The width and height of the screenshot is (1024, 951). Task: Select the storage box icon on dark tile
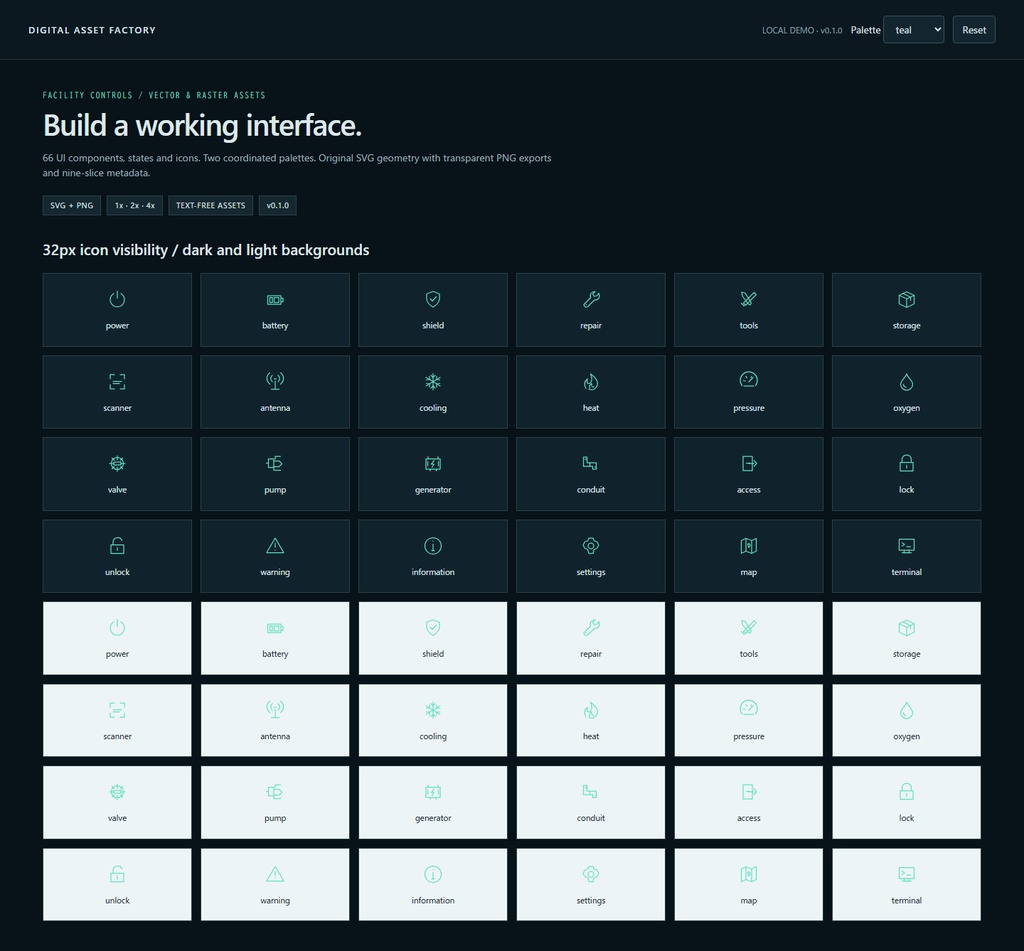pyautogui.click(x=906, y=299)
